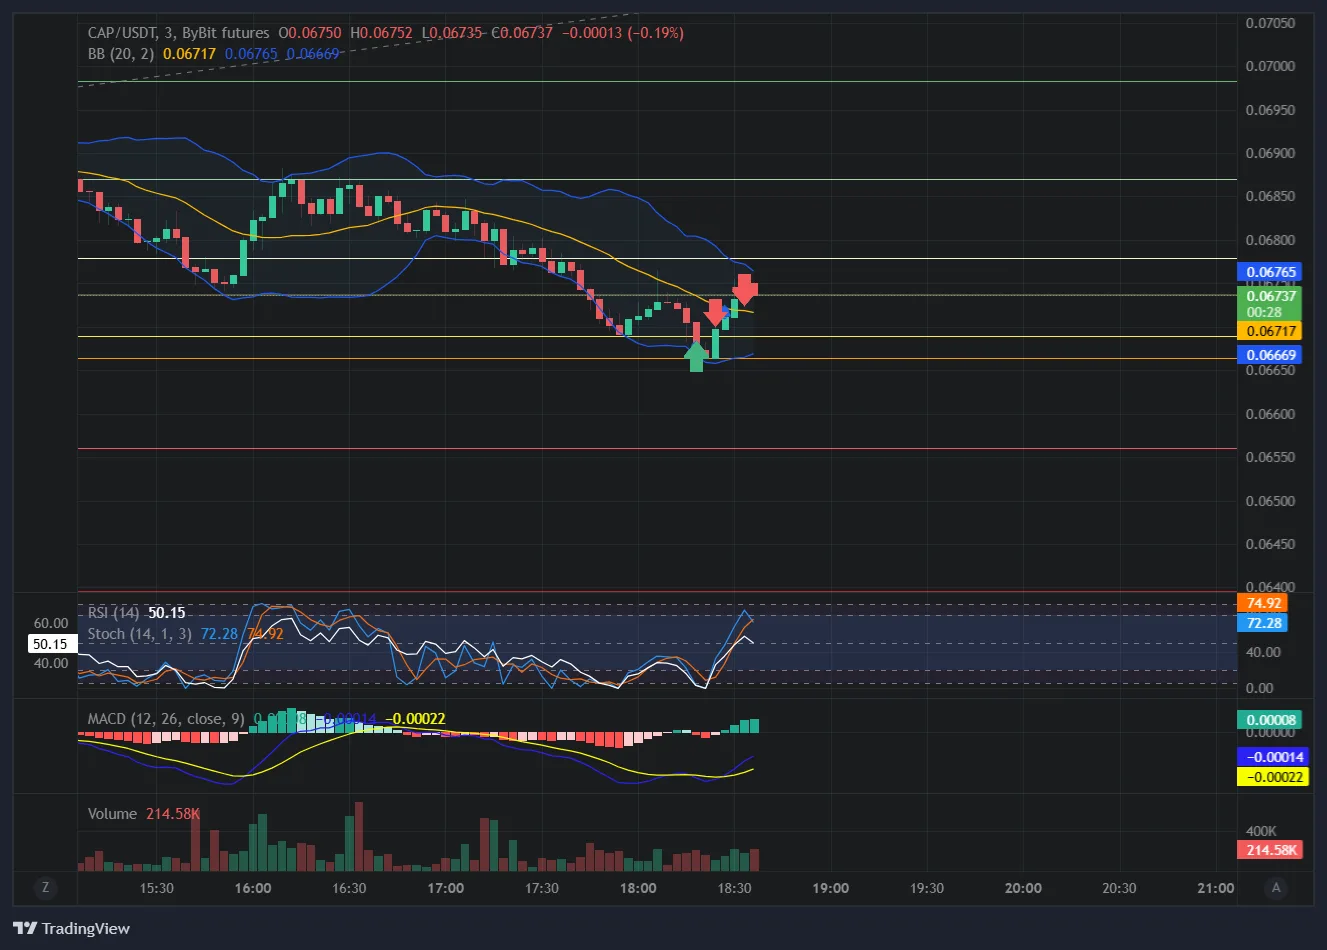The width and height of the screenshot is (1327, 950).
Task: Click the yellow -0.00022 signal line label
Action: click(1272, 777)
